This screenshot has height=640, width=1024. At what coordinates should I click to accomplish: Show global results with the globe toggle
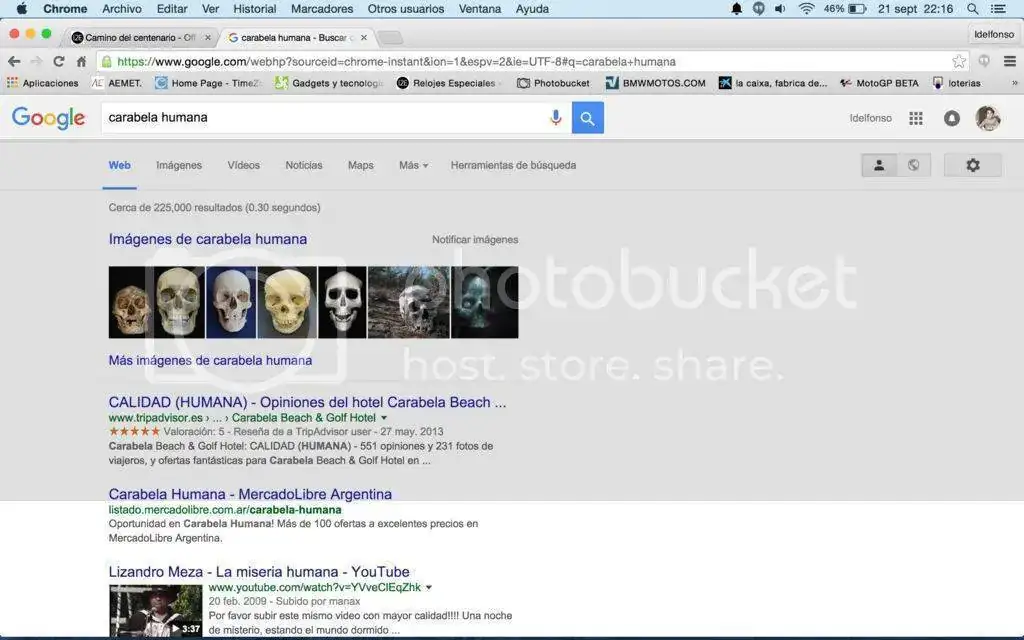click(x=914, y=165)
